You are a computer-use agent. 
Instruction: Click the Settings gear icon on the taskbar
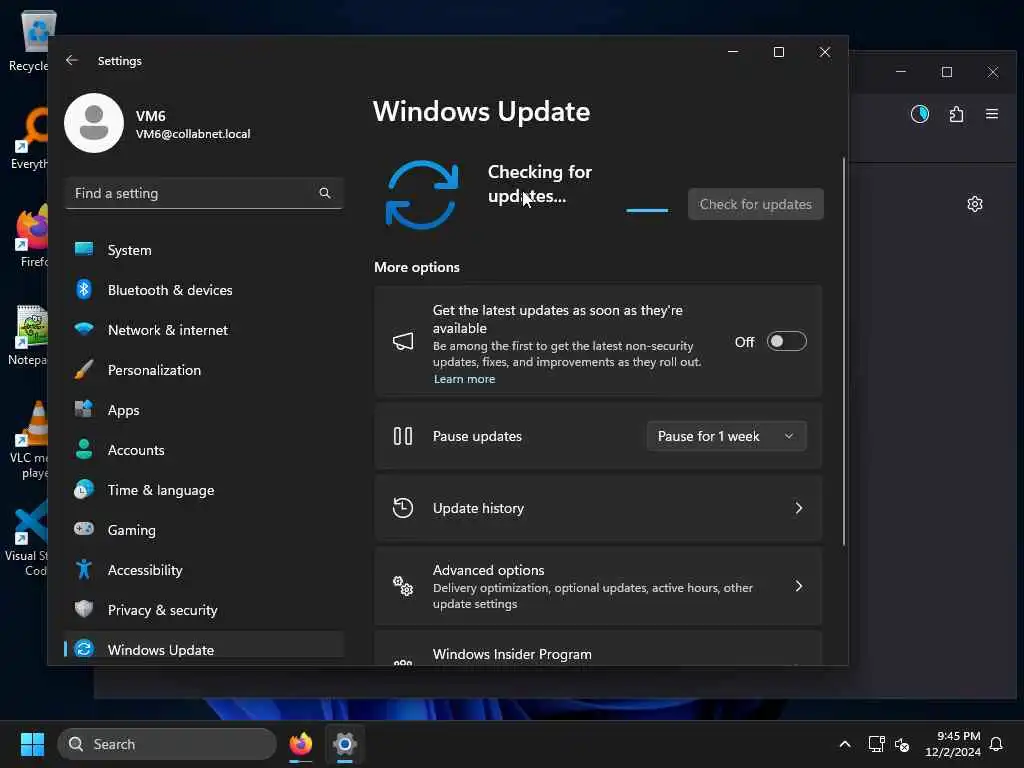[x=345, y=744]
